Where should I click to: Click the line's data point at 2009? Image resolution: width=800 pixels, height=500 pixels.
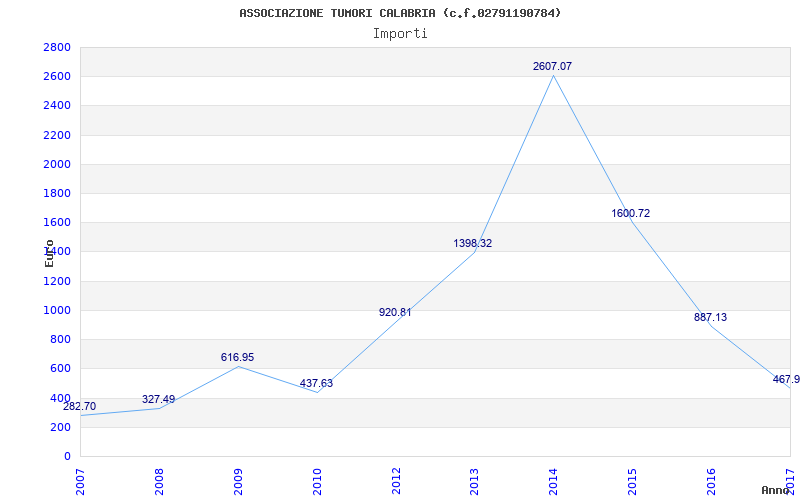(x=238, y=366)
